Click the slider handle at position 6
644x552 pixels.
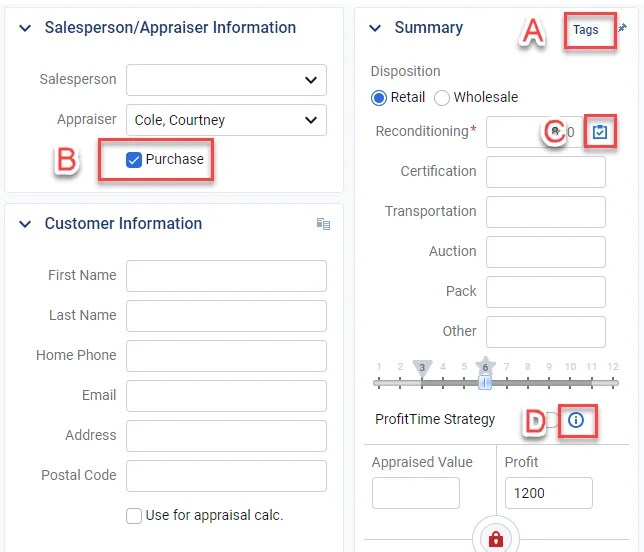coord(486,382)
